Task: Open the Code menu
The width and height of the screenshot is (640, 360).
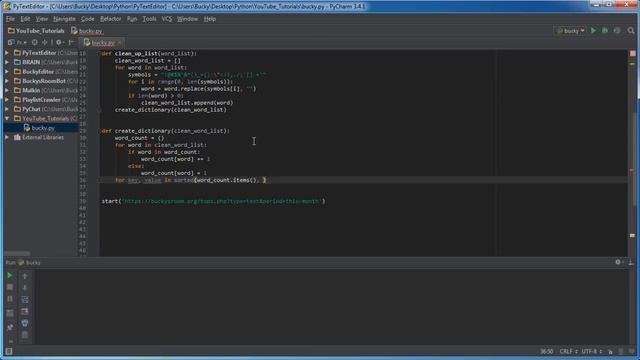Action: (87, 19)
